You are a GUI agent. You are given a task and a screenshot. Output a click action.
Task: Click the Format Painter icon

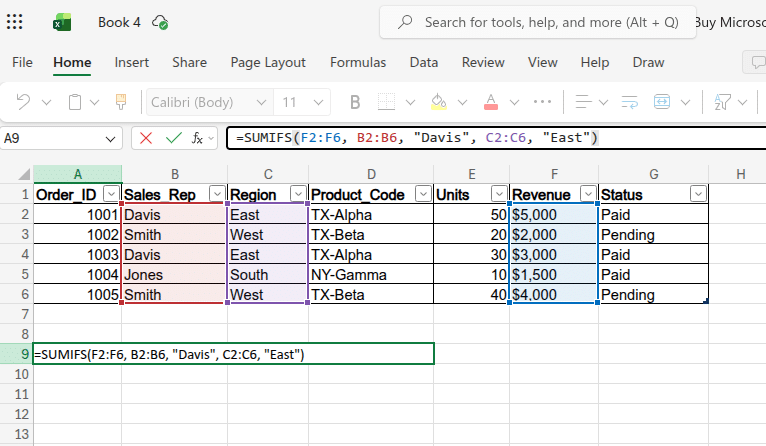tap(121, 102)
